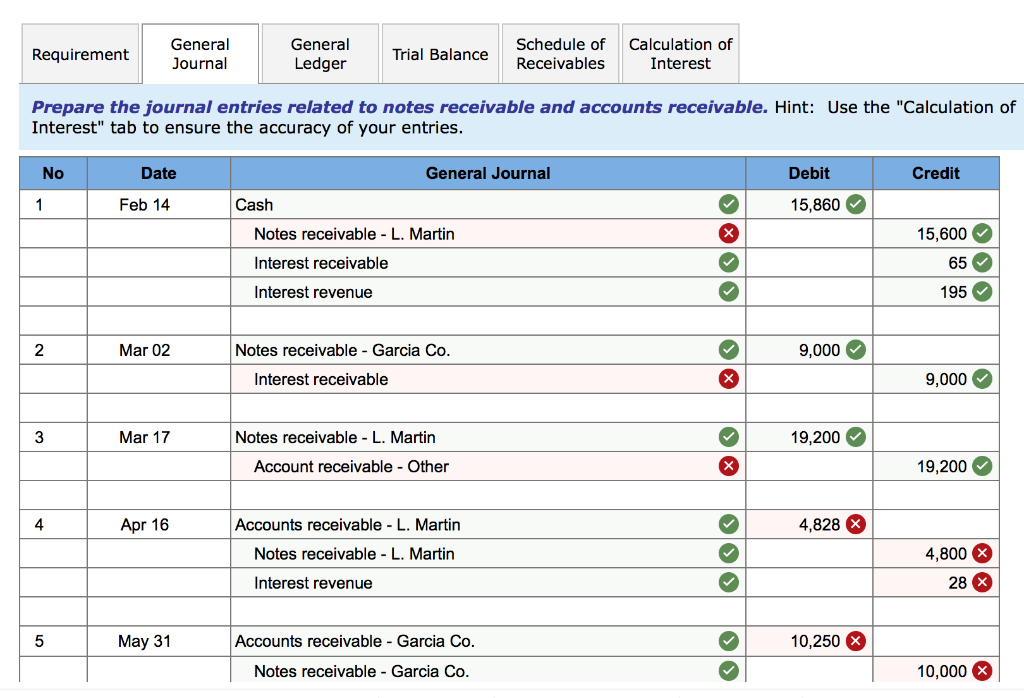
Task: Click green check beside 19,200 debit
Action: click(x=856, y=437)
